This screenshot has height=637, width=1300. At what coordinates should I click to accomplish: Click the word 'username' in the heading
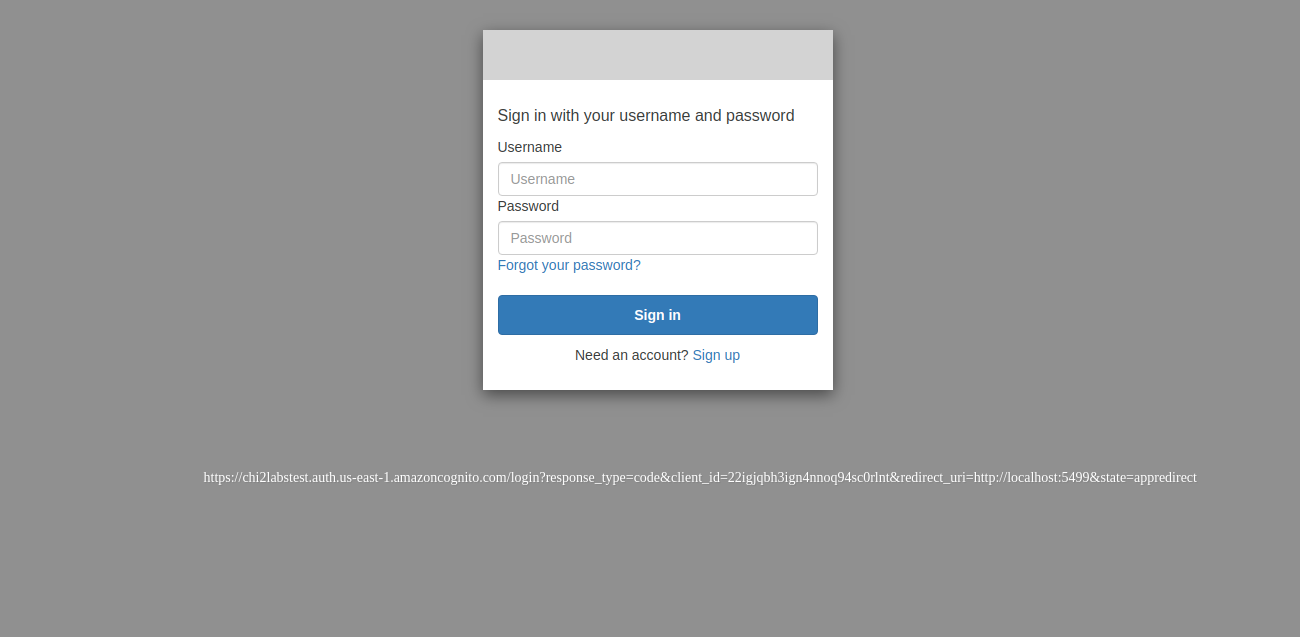[x=654, y=115]
